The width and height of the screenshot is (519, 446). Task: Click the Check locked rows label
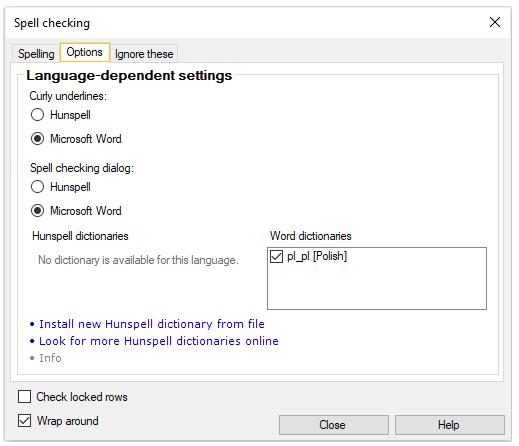point(82,397)
